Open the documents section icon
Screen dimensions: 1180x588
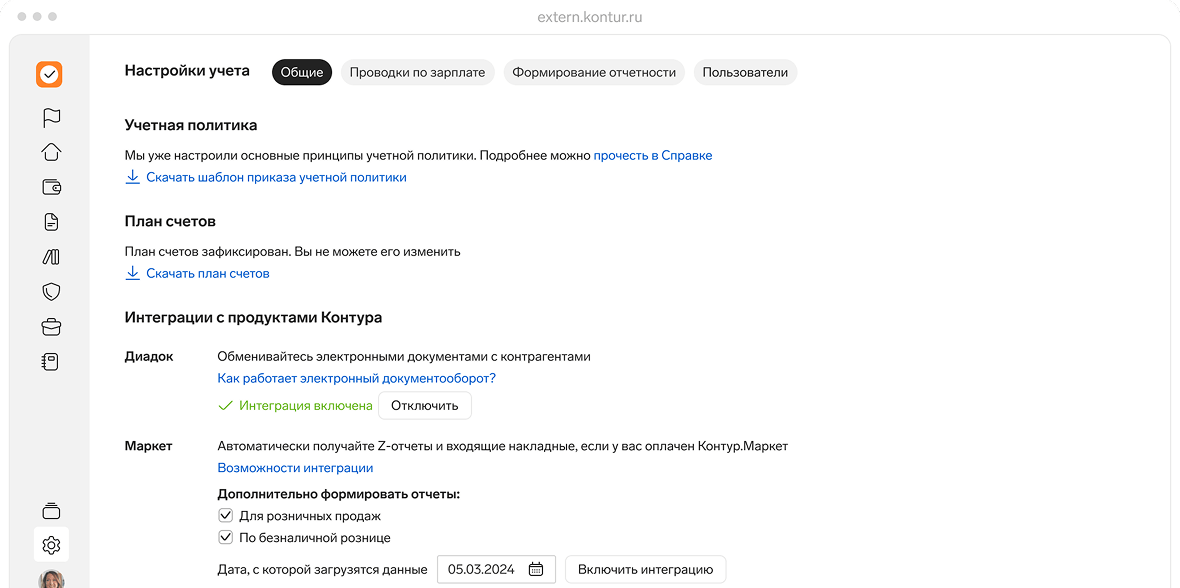(50, 222)
